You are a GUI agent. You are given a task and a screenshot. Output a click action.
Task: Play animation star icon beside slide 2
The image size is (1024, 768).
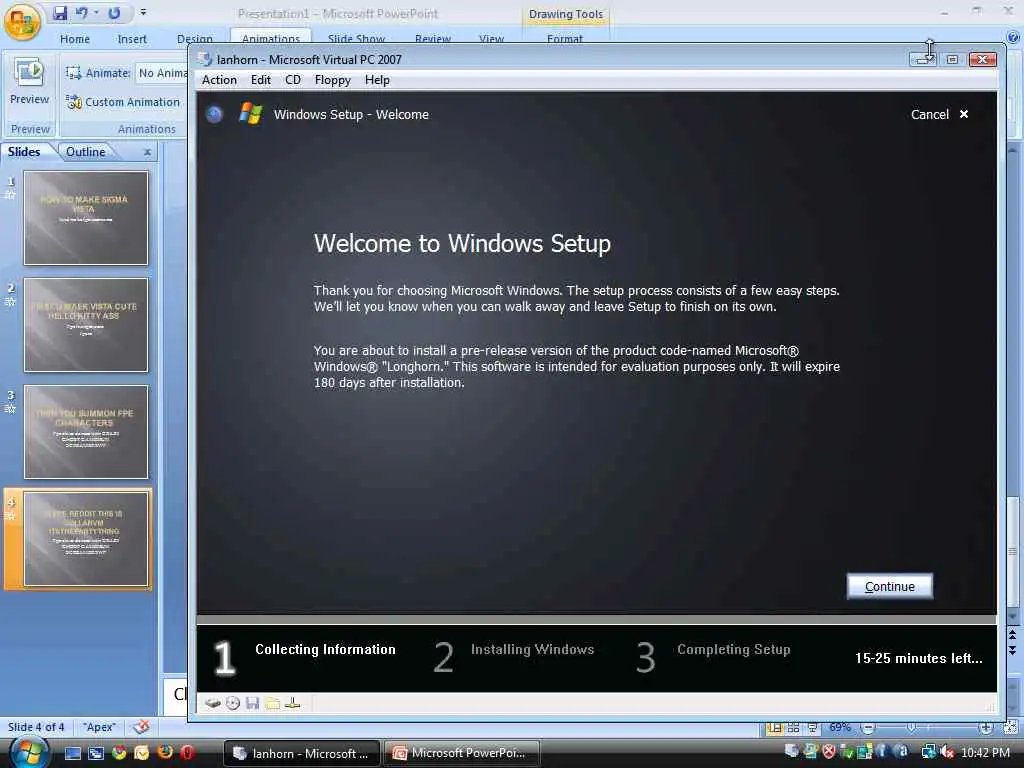[x=10, y=302]
